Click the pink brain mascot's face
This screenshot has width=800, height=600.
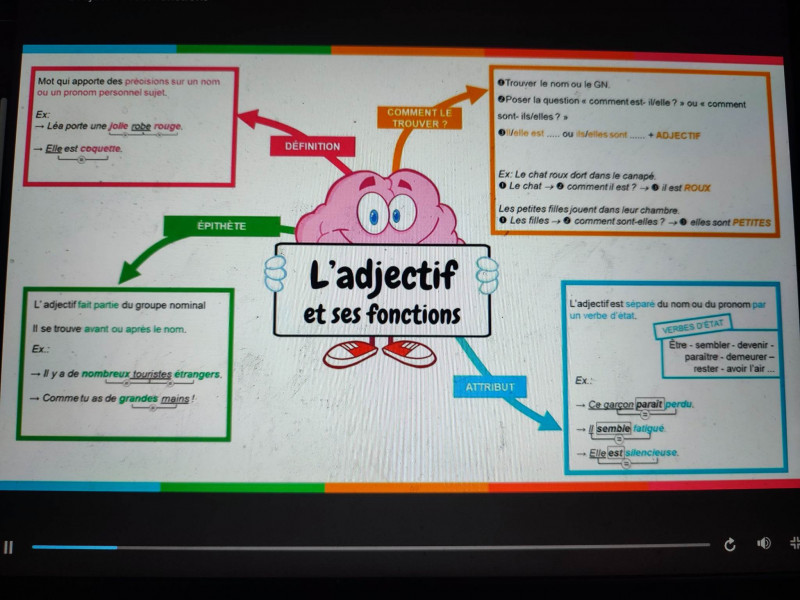(385, 210)
